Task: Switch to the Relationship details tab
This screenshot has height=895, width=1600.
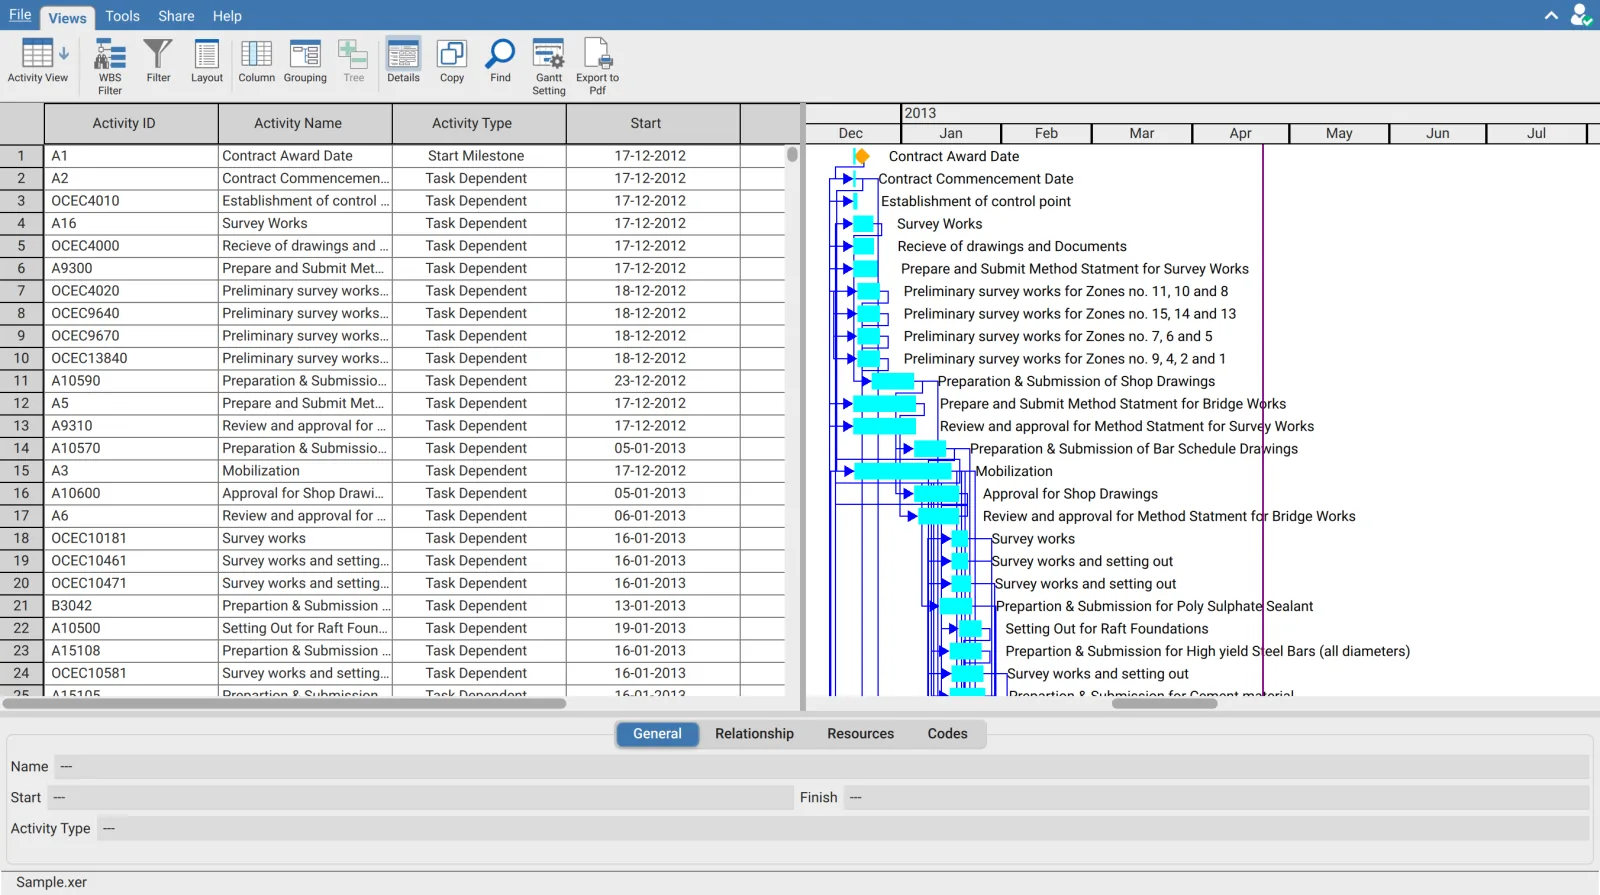Action: point(754,734)
